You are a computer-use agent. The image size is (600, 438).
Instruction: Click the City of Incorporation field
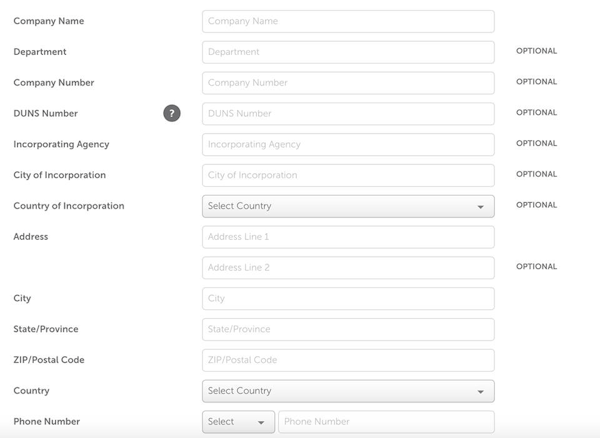(348, 176)
